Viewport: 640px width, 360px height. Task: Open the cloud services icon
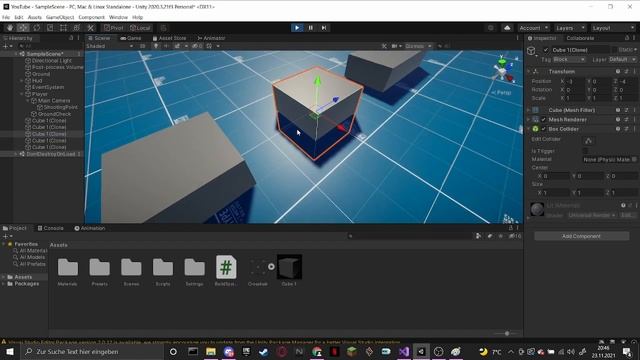click(x=507, y=28)
